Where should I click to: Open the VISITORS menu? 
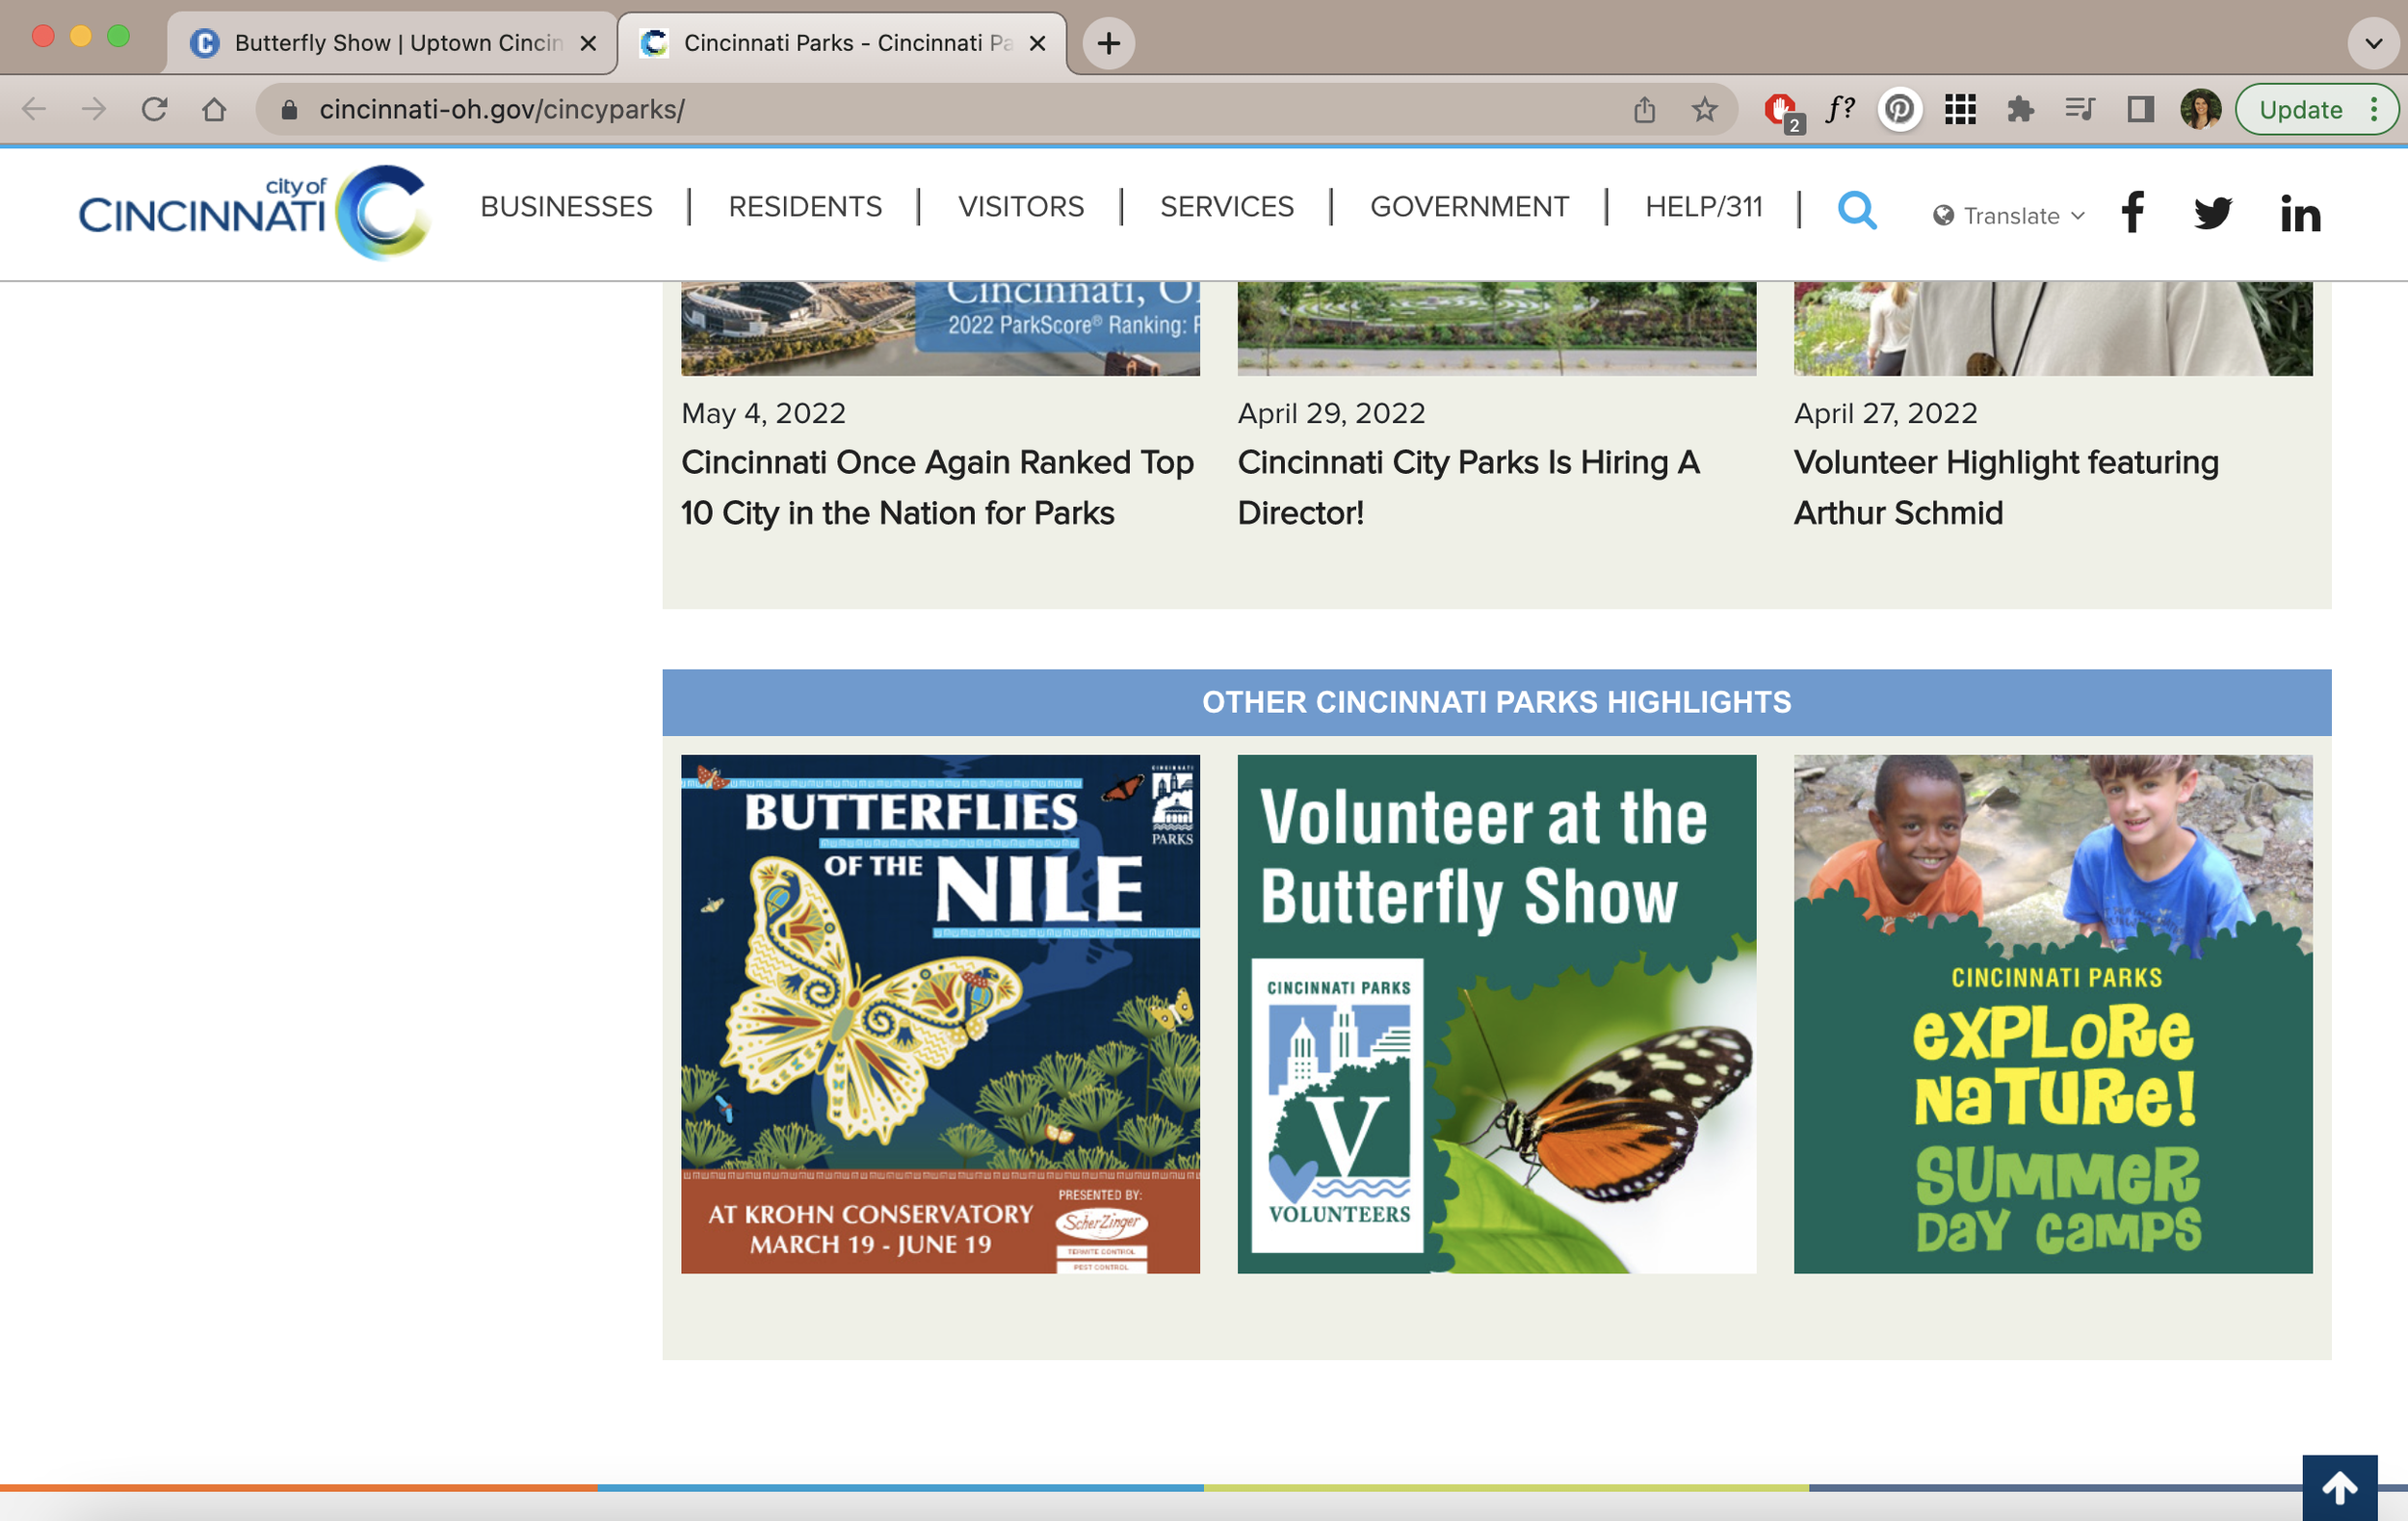[x=1021, y=207]
